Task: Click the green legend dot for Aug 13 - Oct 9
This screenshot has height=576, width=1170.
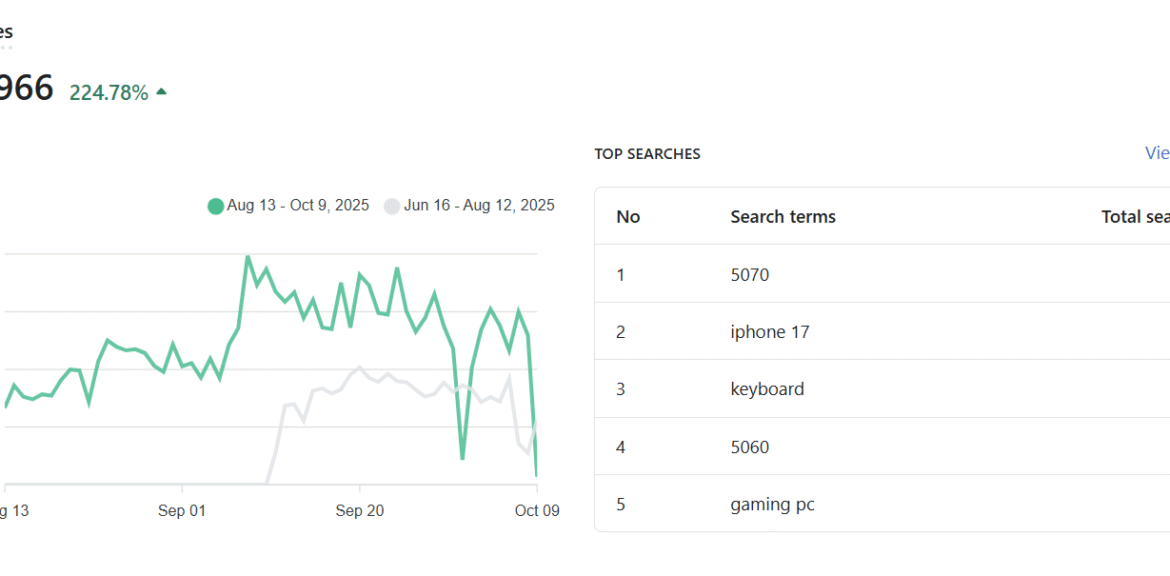Action: point(215,206)
